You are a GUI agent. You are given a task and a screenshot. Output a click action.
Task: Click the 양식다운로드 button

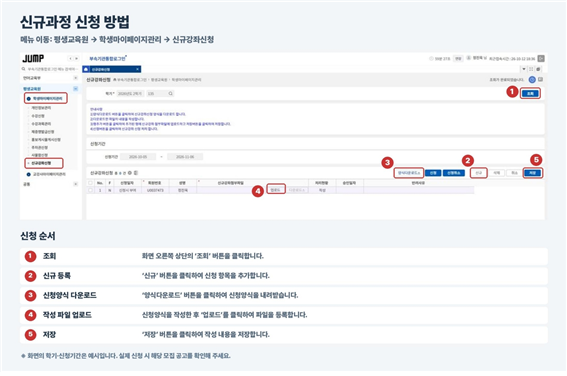click(x=409, y=173)
